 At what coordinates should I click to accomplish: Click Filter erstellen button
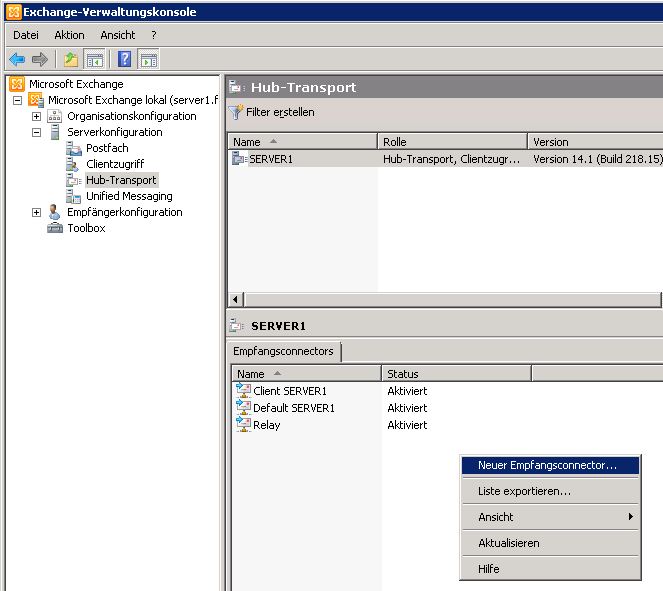pyautogui.click(x=272, y=112)
